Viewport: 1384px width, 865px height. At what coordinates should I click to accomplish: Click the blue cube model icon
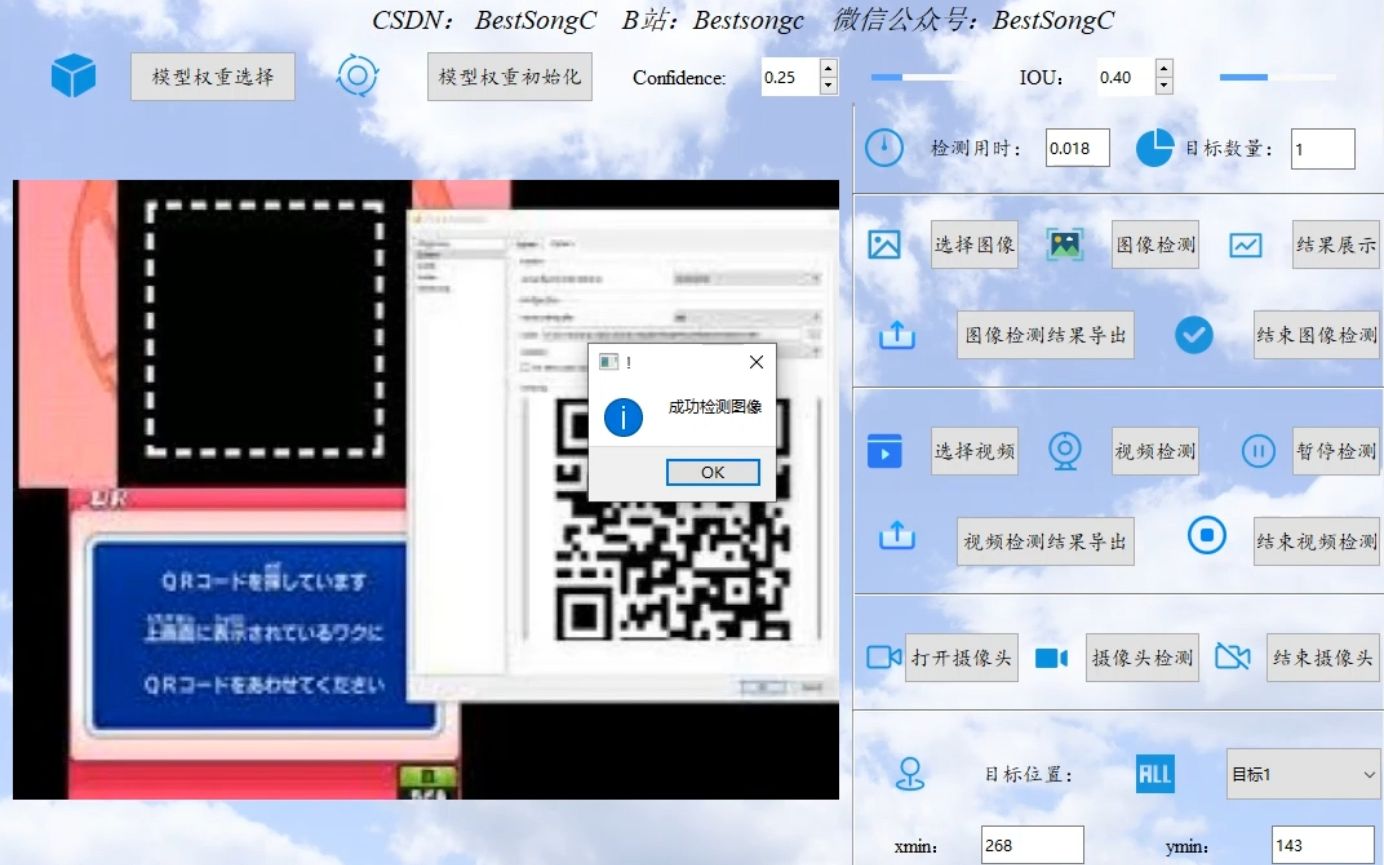pos(73,76)
